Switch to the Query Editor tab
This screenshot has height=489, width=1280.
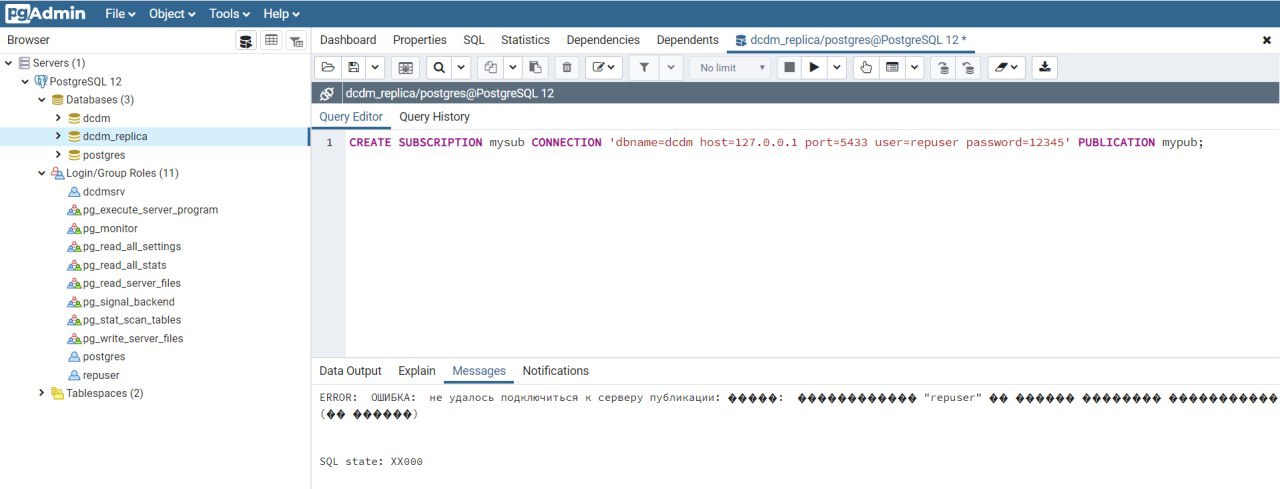point(351,117)
